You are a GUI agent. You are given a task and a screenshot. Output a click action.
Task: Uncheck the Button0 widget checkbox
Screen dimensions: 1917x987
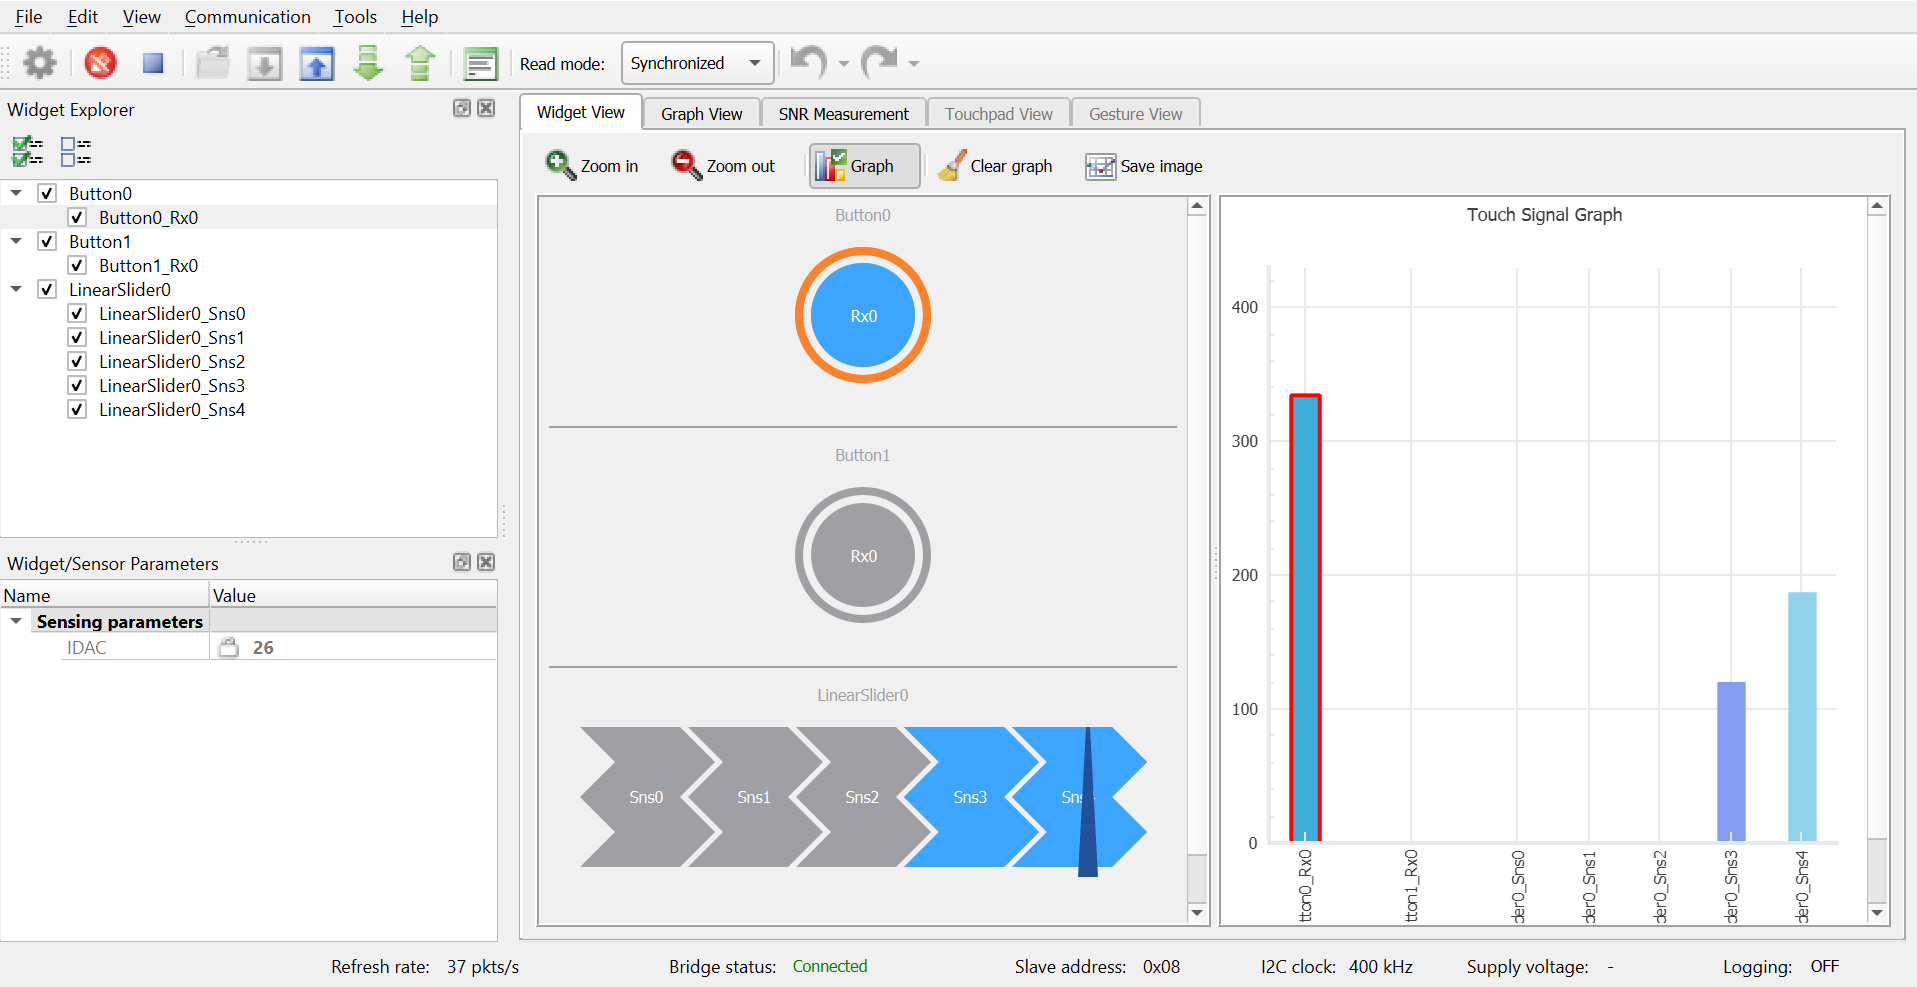pyautogui.click(x=47, y=193)
